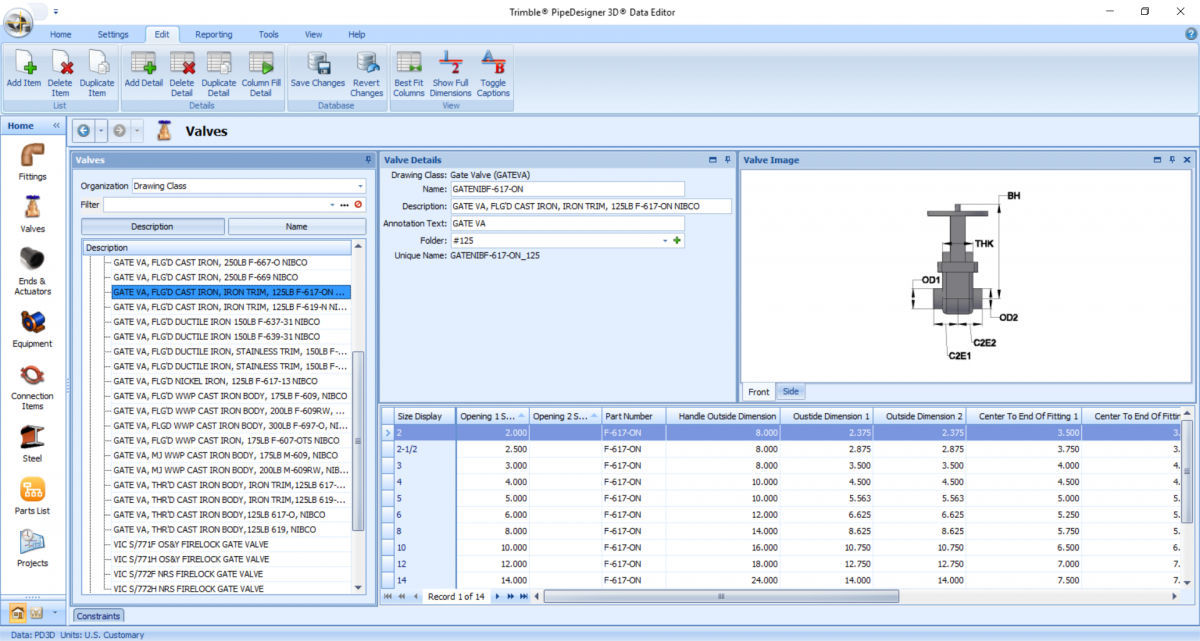Toggle Show Full Dimensions
The width and height of the screenshot is (1200, 641).
tap(451, 70)
